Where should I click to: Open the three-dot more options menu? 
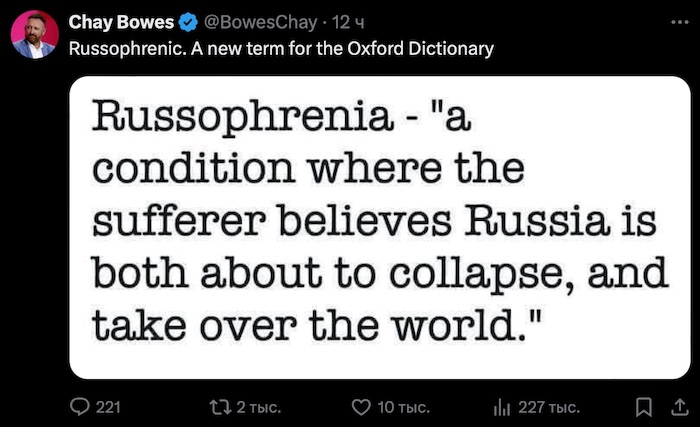tap(679, 22)
